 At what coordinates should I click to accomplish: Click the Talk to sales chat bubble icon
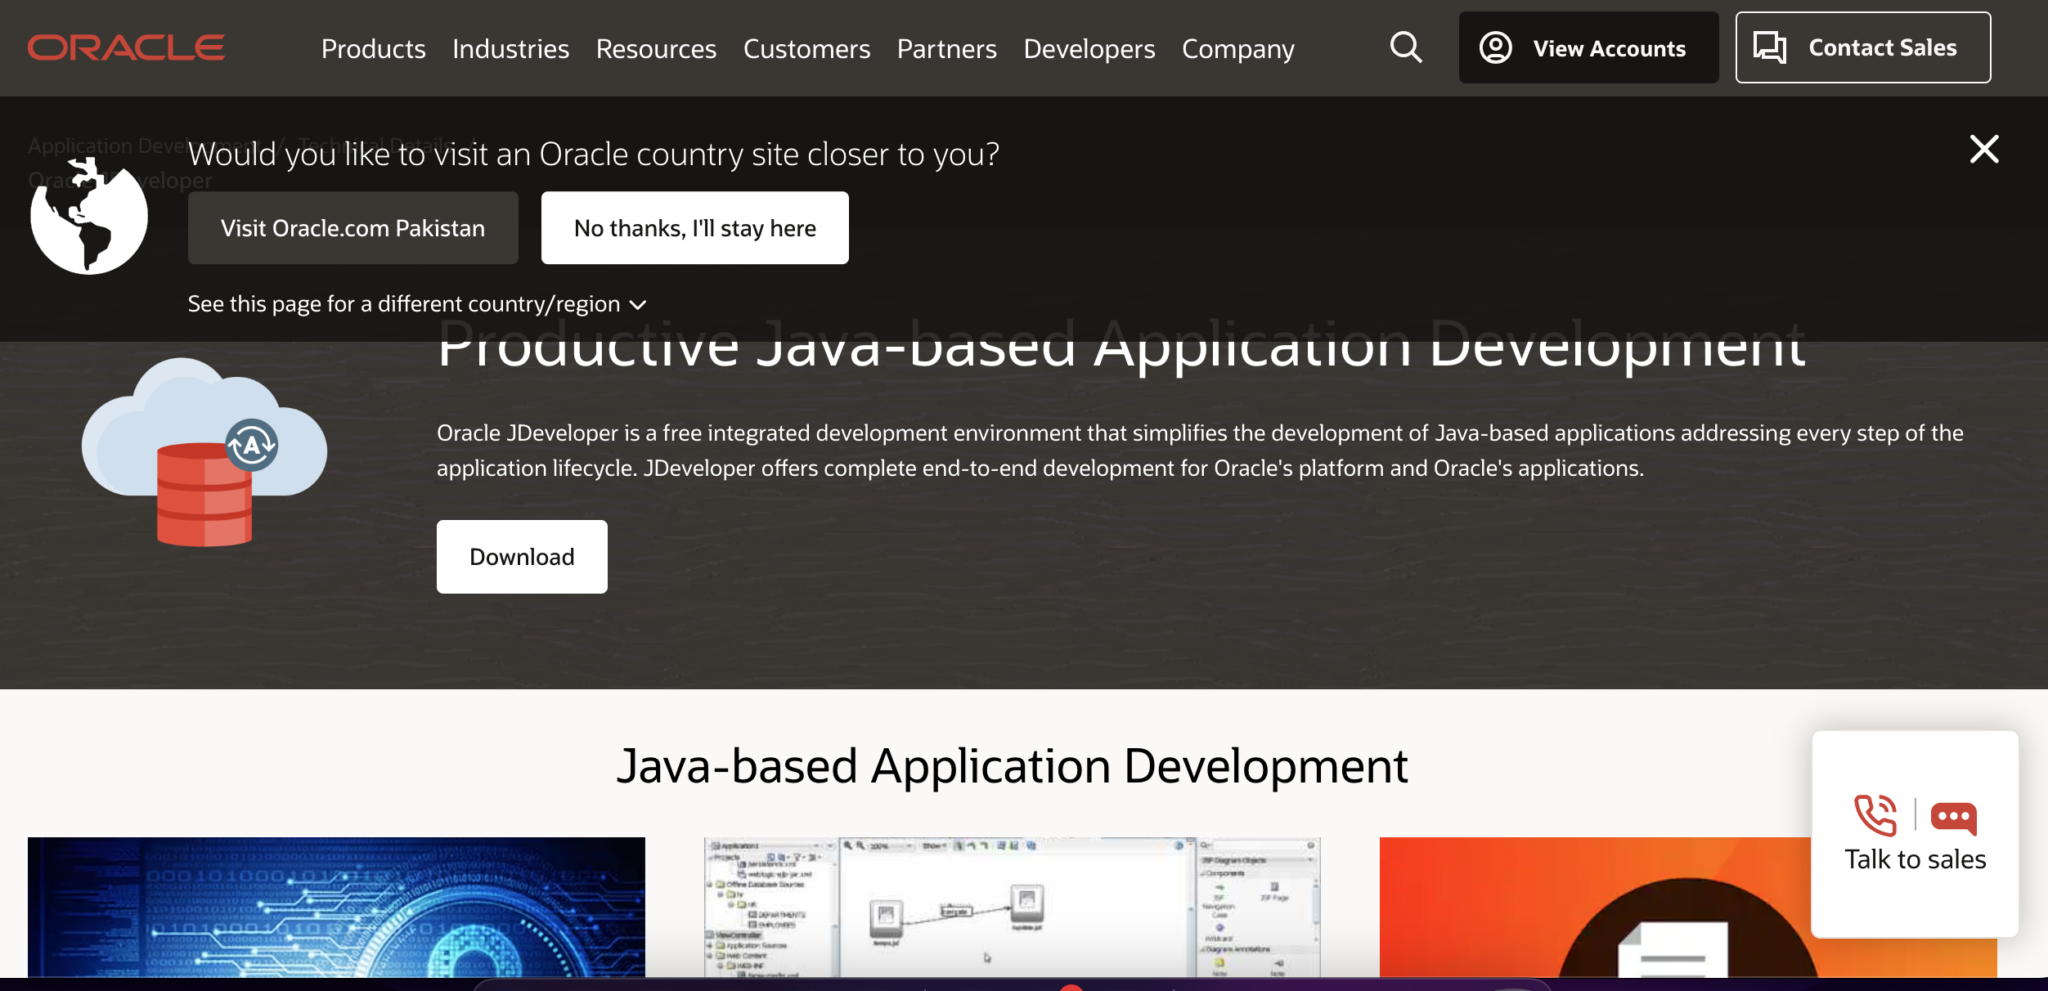[x=1953, y=818]
